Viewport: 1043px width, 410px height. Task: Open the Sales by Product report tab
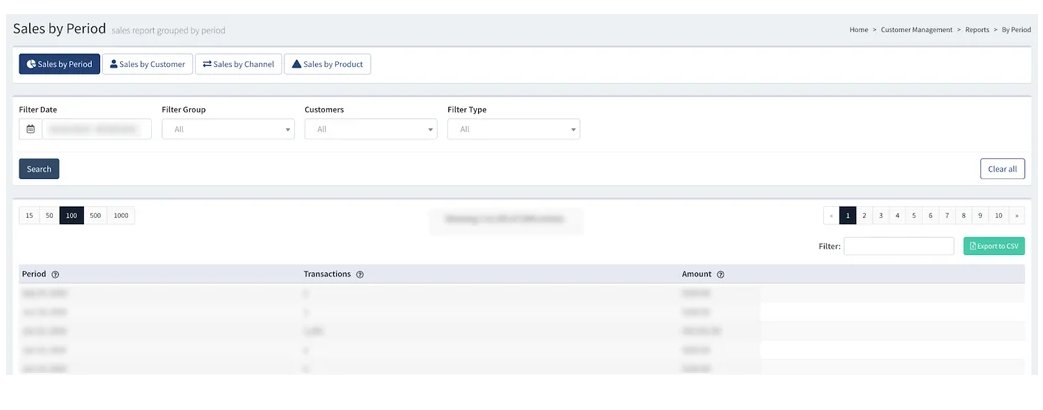(327, 64)
